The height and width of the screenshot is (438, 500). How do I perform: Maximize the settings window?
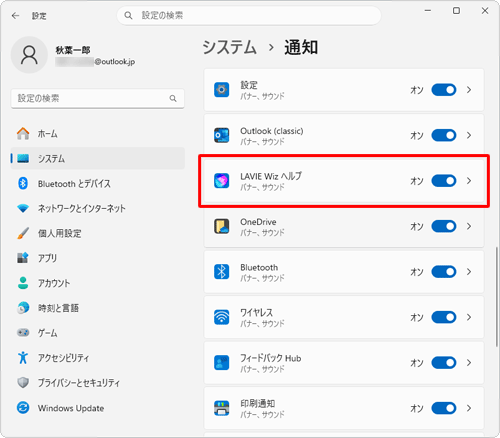pos(456,11)
